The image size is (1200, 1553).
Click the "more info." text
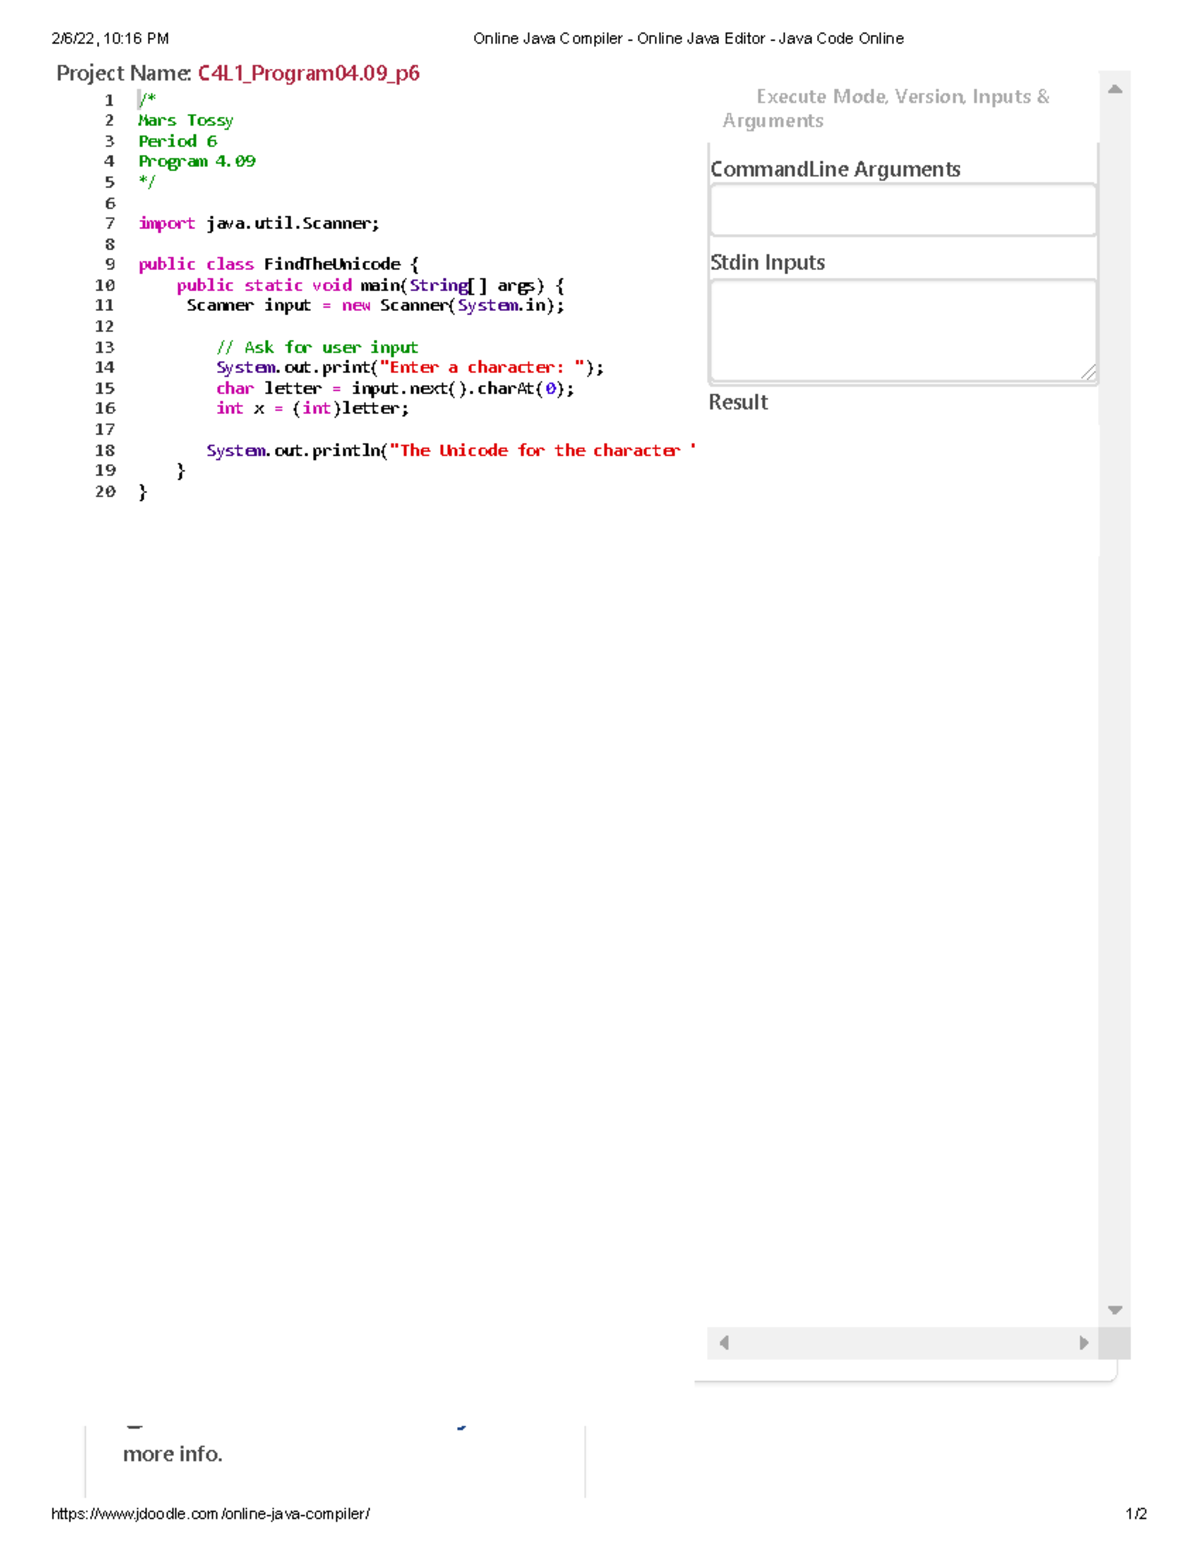coord(172,1454)
